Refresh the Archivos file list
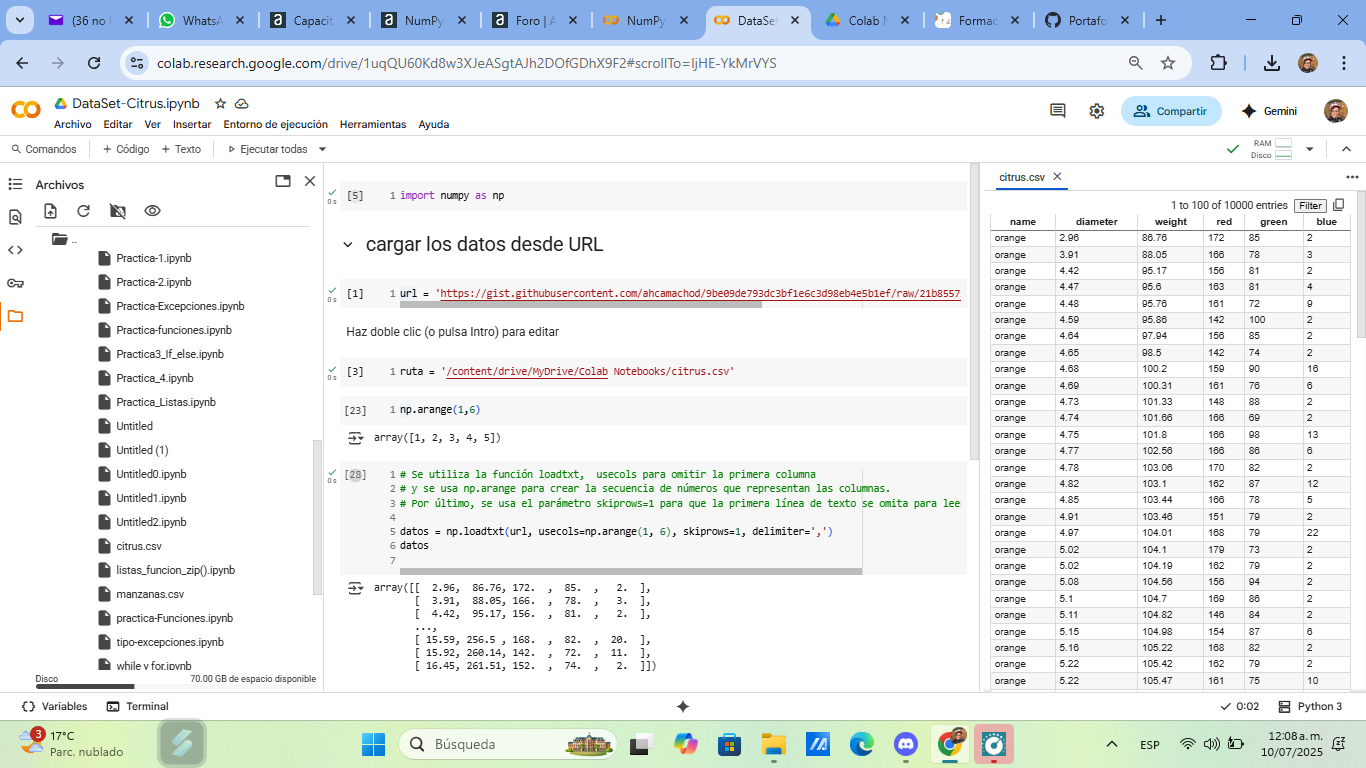Image resolution: width=1366 pixels, height=768 pixels. (x=84, y=211)
